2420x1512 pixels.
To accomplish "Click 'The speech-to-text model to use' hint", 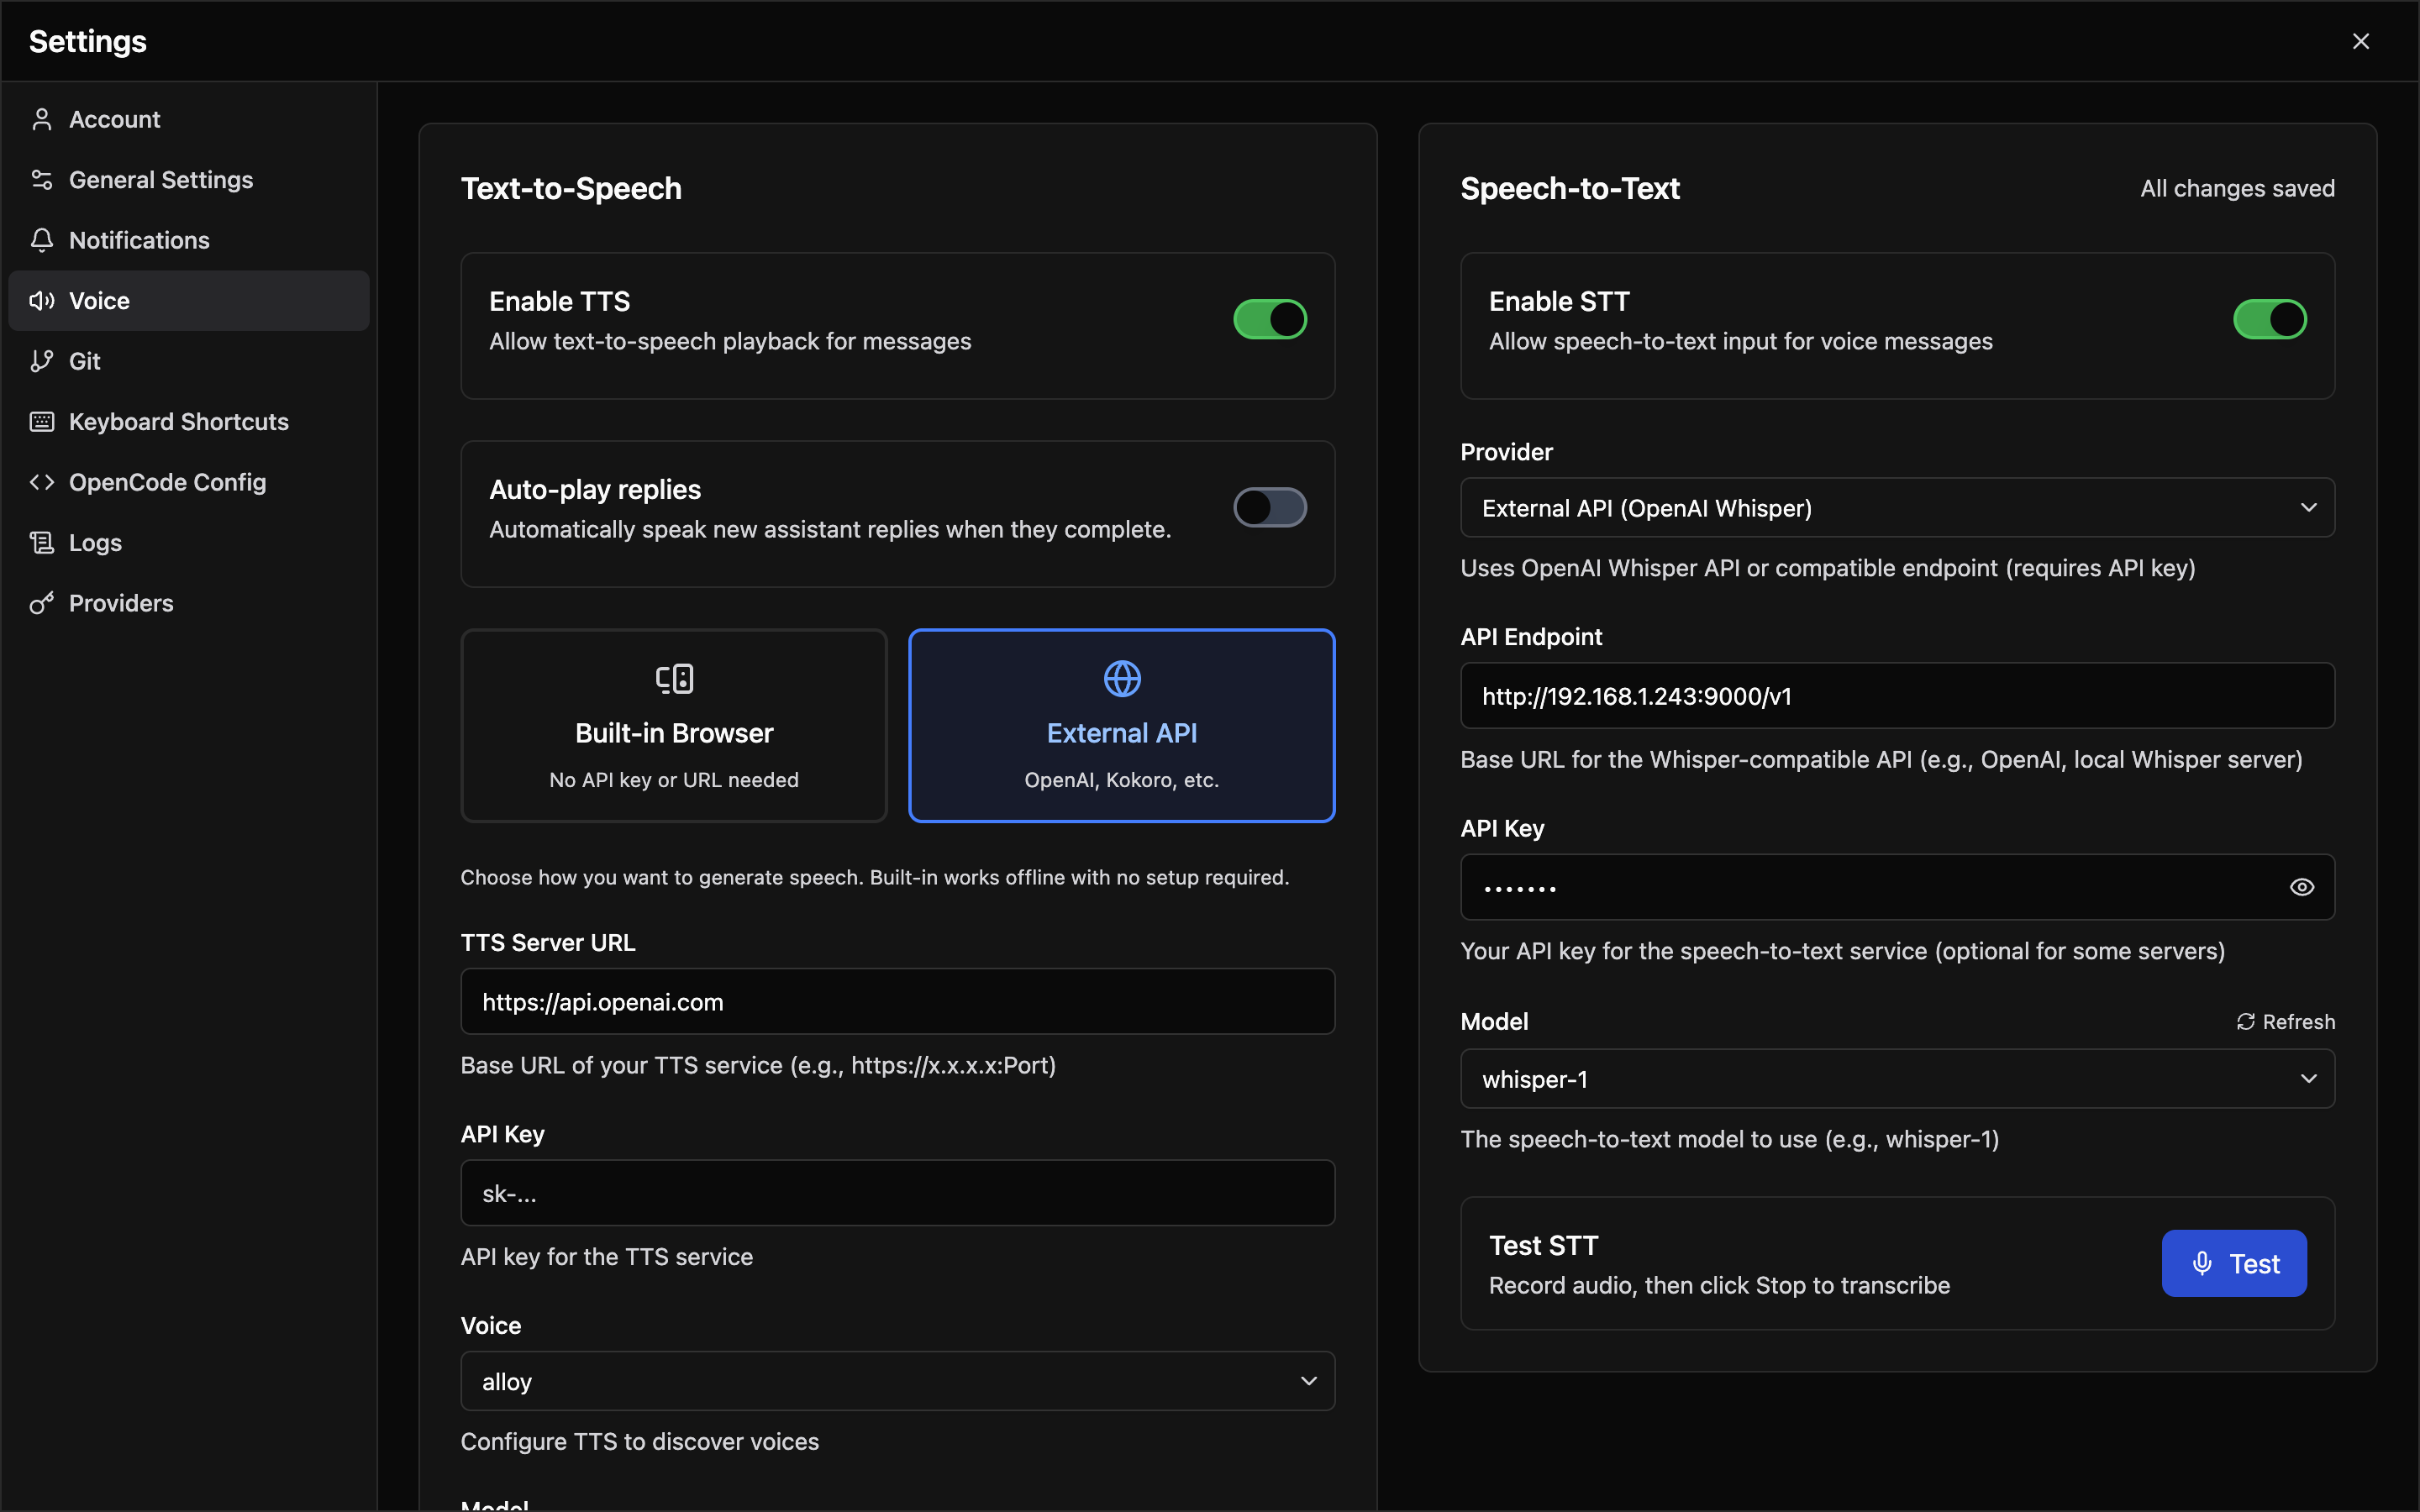I will [x=1730, y=1139].
